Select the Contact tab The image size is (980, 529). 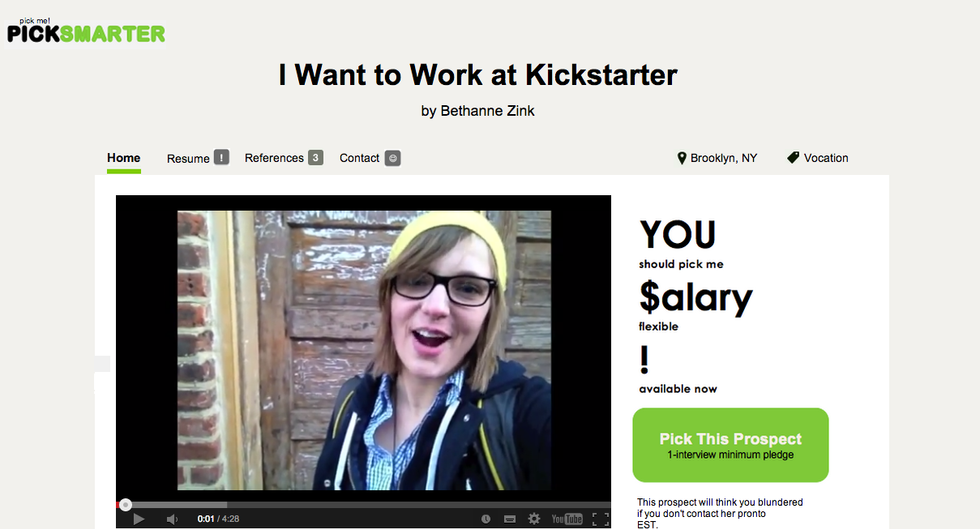359,158
